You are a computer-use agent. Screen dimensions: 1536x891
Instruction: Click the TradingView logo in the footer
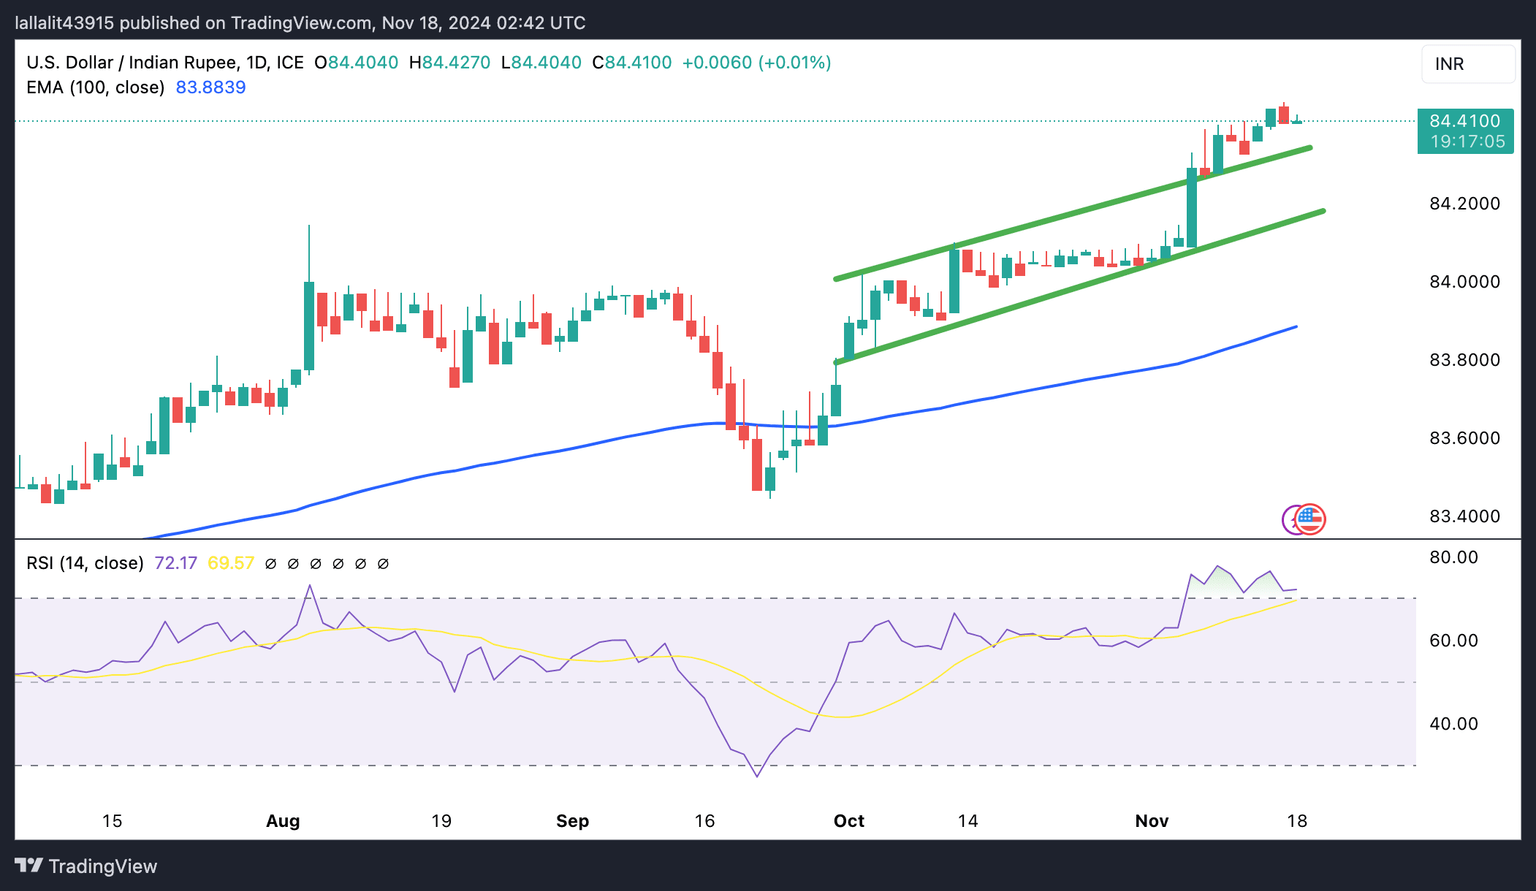(x=86, y=866)
